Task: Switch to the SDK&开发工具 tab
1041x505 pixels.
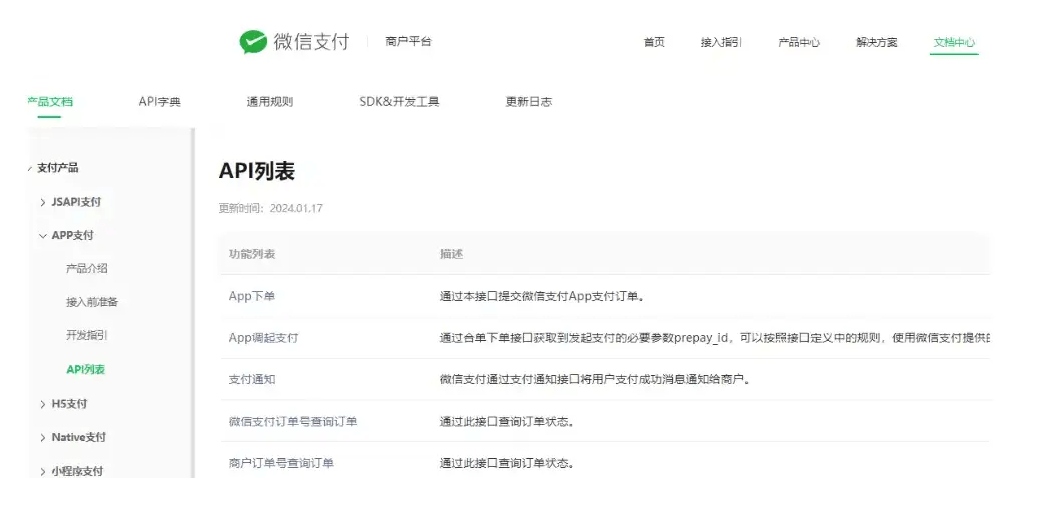Action: click(x=400, y=102)
